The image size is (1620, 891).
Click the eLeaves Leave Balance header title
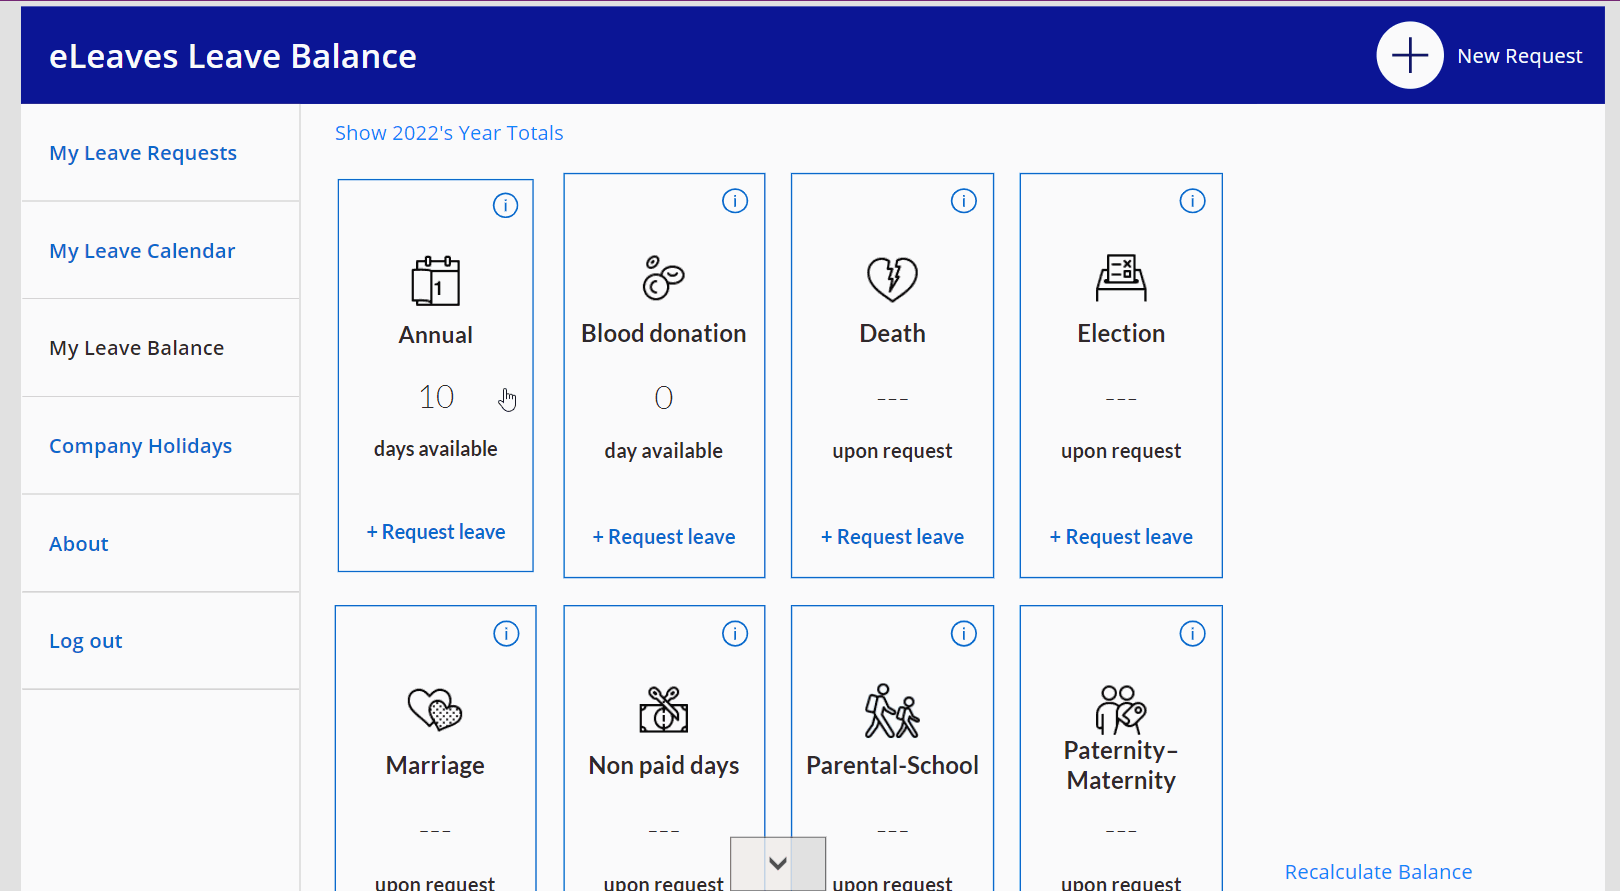tap(233, 56)
